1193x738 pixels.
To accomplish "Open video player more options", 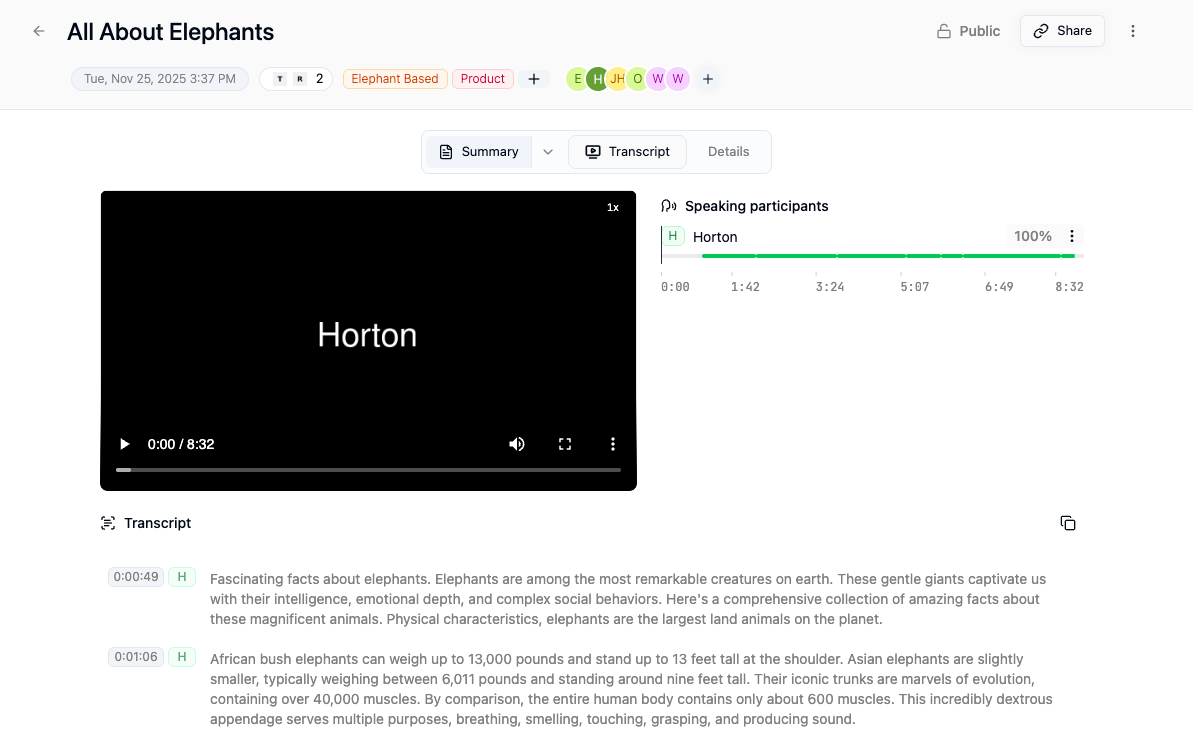I will [x=612, y=444].
